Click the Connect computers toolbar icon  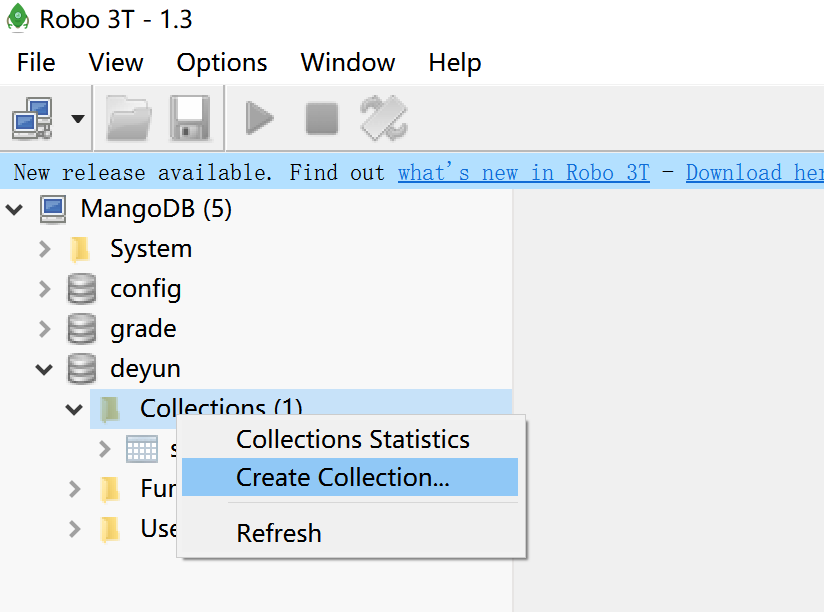[x=32, y=118]
